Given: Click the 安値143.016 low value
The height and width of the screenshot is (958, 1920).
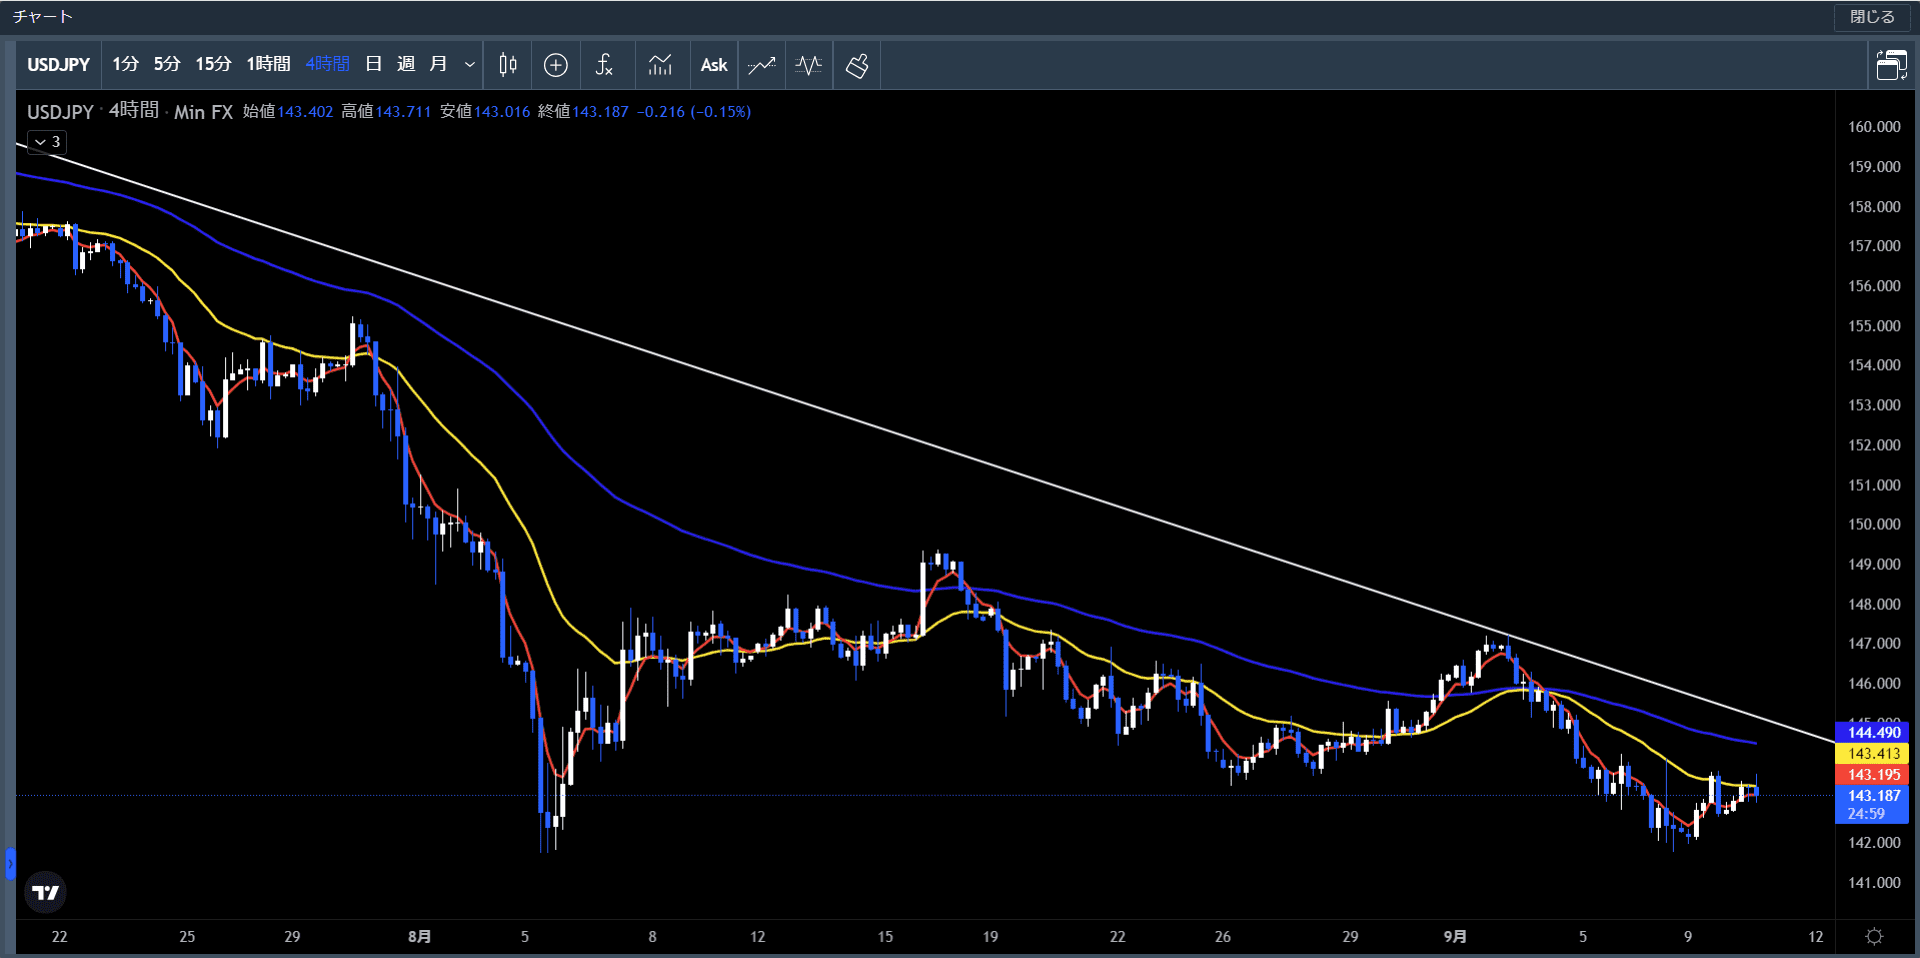Looking at the screenshot, I should click(x=485, y=112).
